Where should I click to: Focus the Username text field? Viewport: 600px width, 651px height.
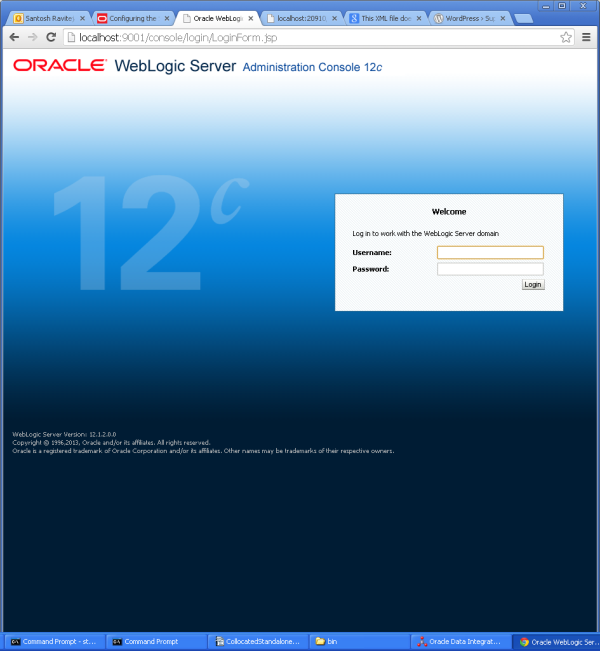click(x=490, y=253)
